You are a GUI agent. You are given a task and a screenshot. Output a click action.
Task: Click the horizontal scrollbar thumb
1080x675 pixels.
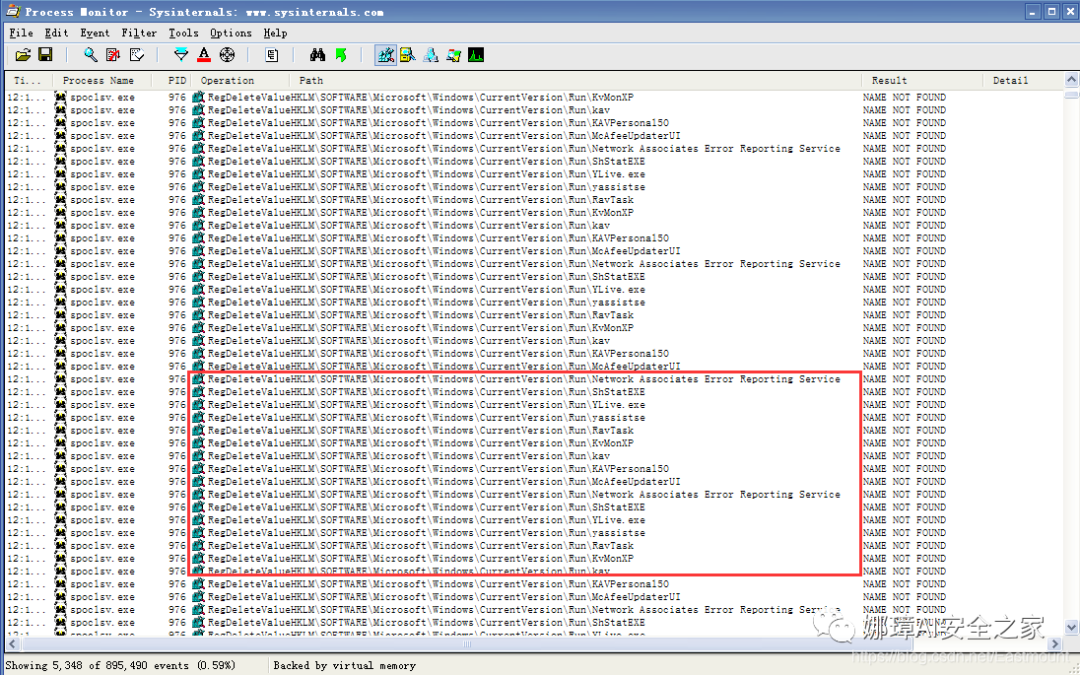click(467, 644)
